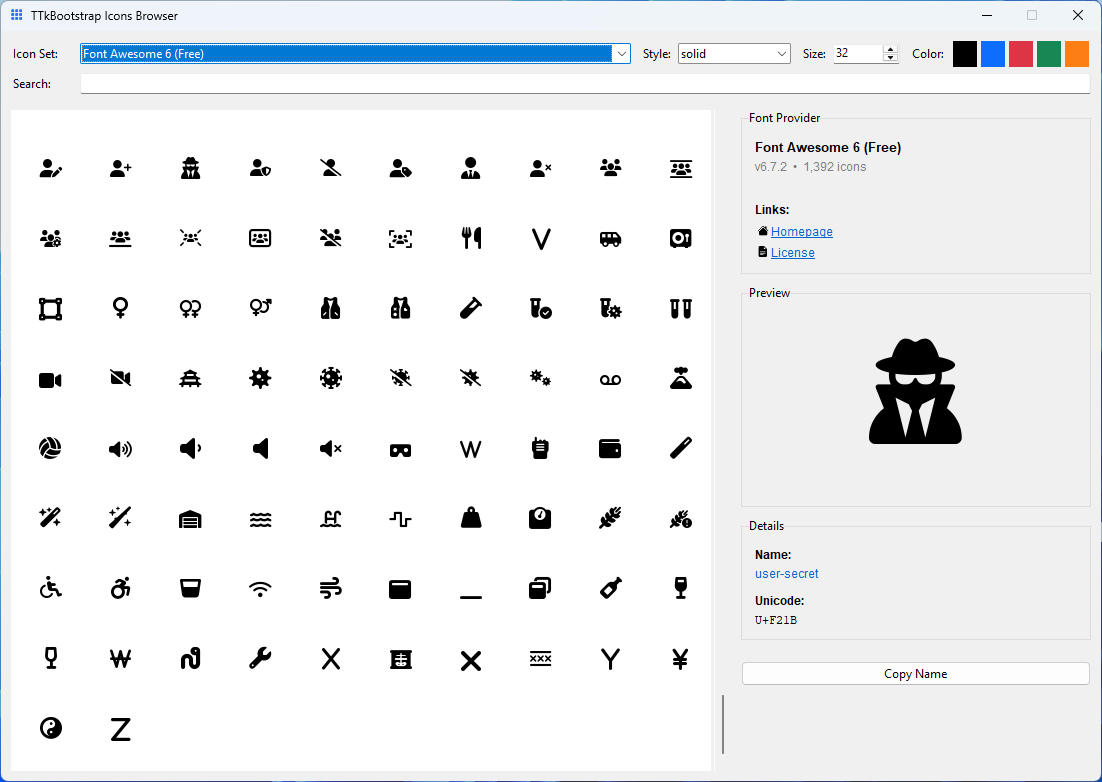Click the virus icon
The width and height of the screenshot is (1102, 782).
point(260,378)
